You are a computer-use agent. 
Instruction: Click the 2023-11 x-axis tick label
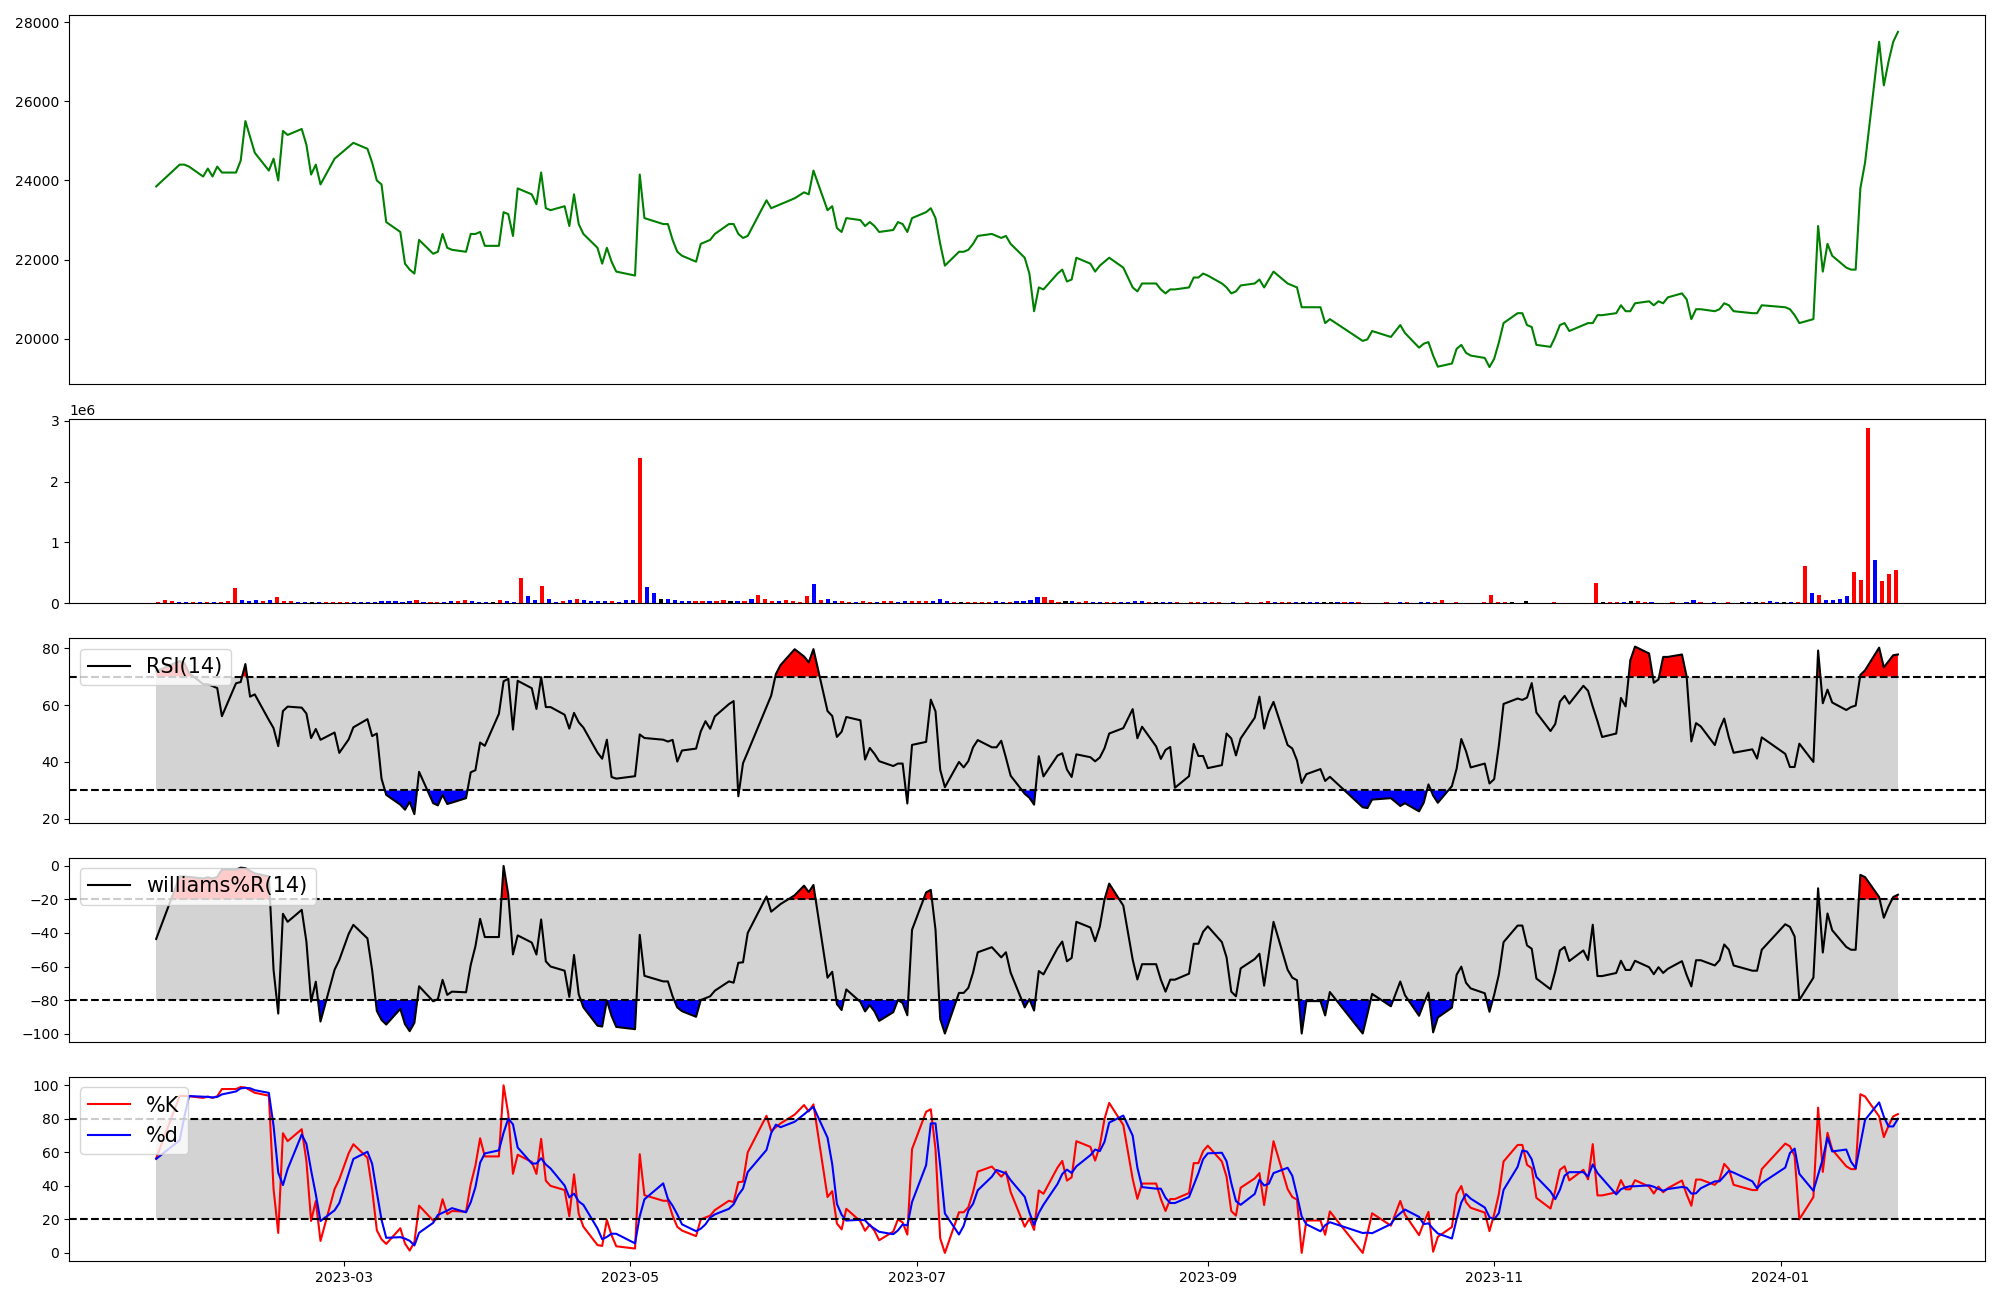click(x=1494, y=1277)
